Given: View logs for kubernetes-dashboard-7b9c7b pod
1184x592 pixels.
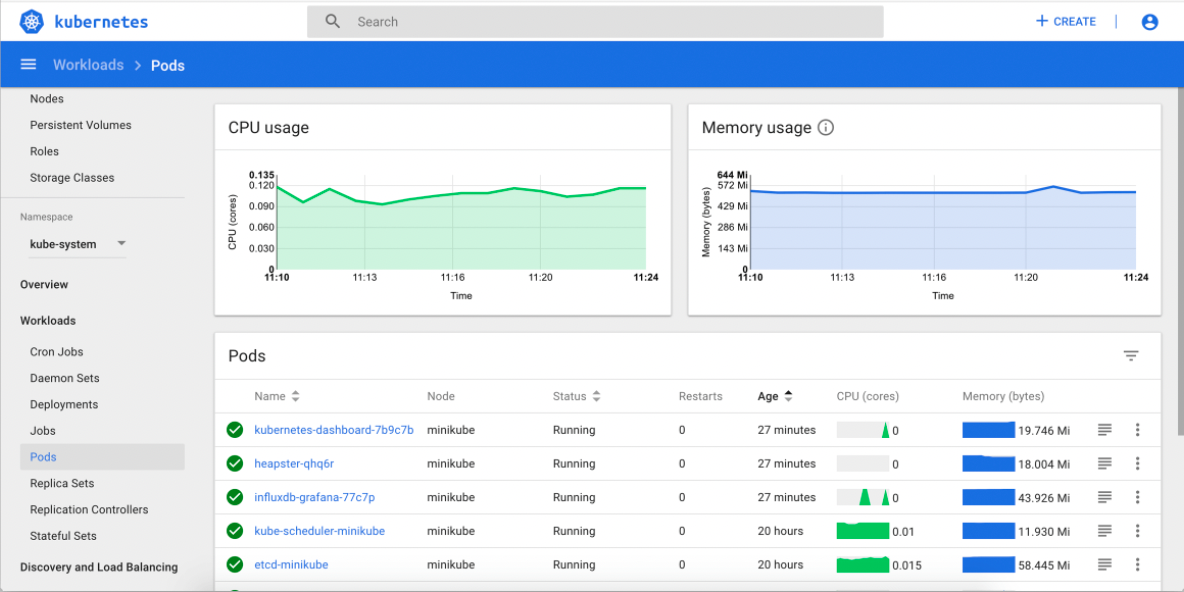Looking at the screenshot, I should click(x=1106, y=430).
